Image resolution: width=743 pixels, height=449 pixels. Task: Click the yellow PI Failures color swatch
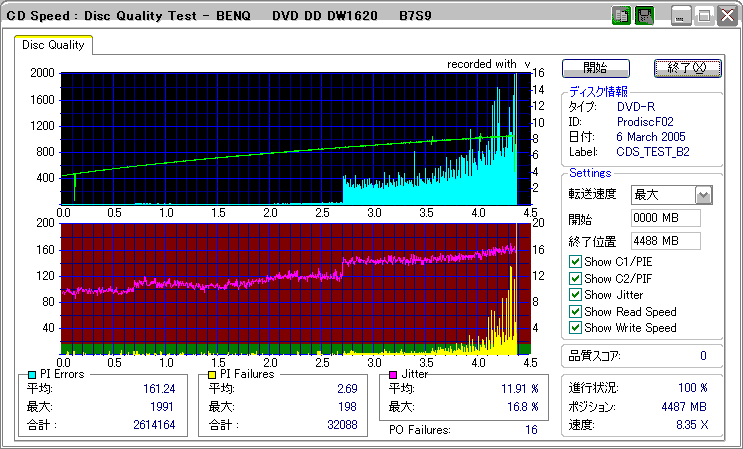[x=213, y=375]
